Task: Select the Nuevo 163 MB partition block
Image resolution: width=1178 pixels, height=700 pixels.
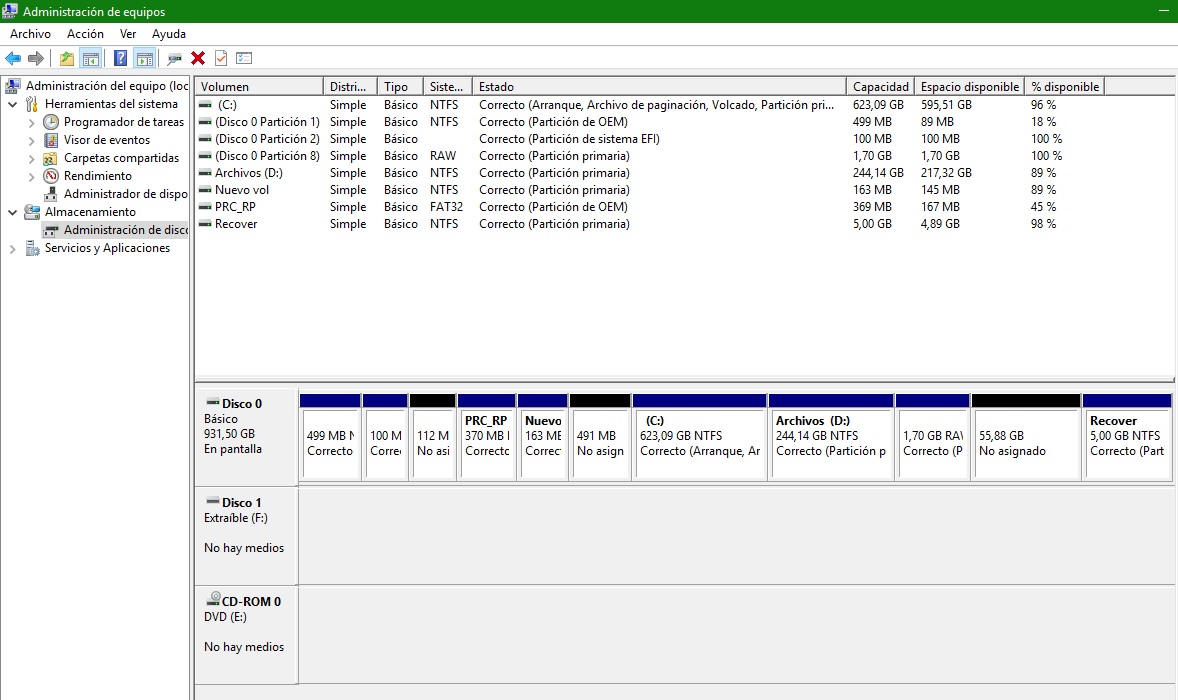Action: pos(542,436)
